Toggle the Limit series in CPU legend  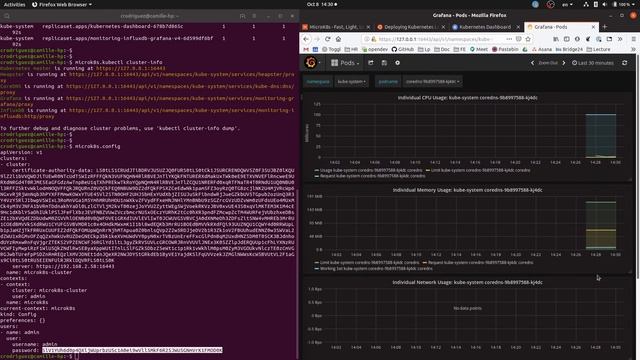pos(478,170)
